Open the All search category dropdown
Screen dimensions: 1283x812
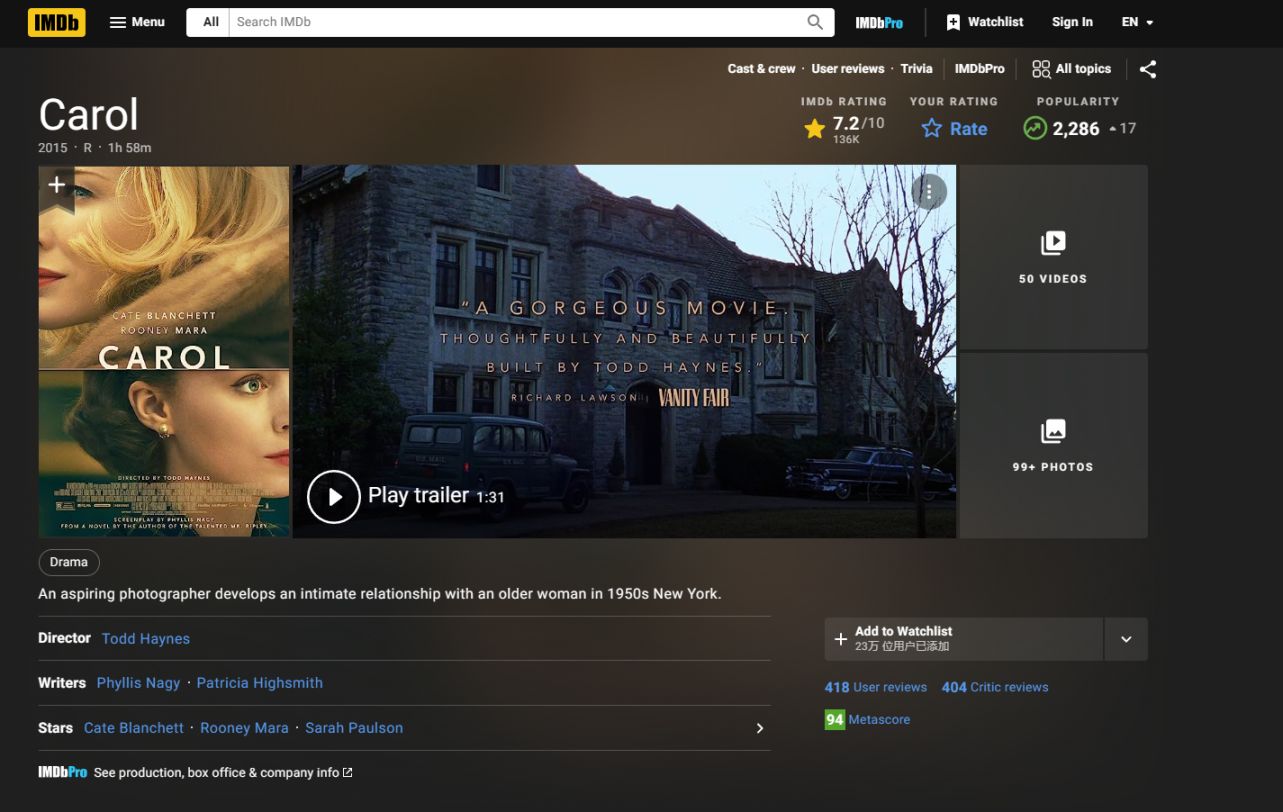[x=210, y=22]
